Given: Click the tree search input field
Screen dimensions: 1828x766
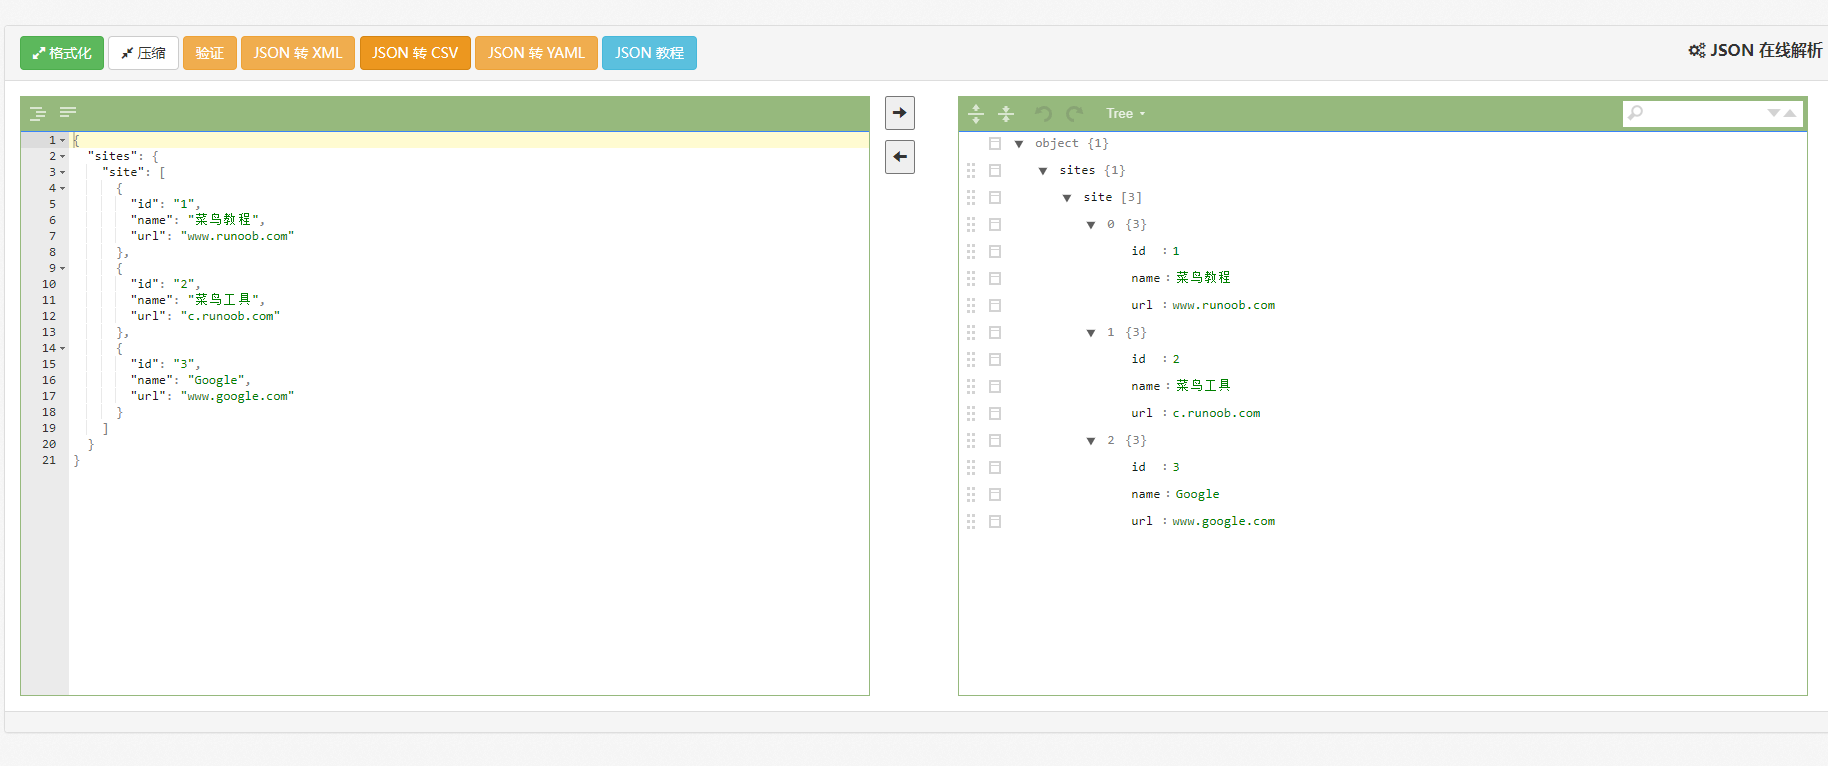Looking at the screenshot, I should pyautogui.click(x=1703, y=113).
